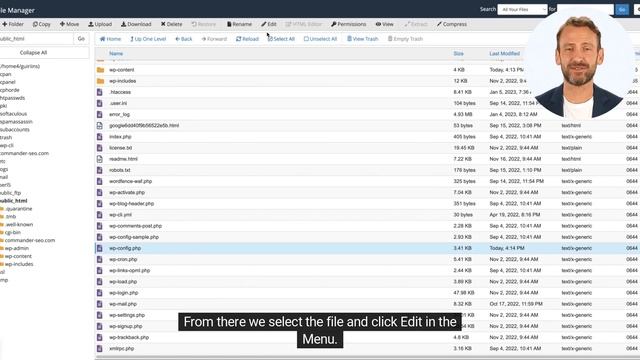Select the wp-includes folder icon in file list
This screenshot has width=640, height=360.
click(x=100, y=81)
